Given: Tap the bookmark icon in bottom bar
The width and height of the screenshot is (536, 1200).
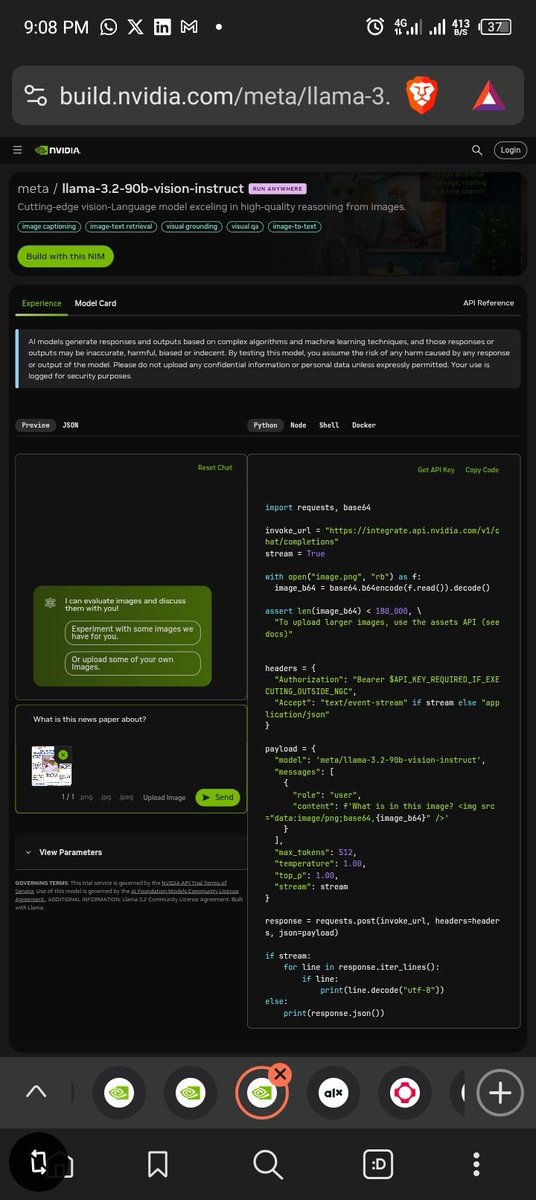Looking at the screenshot, I should point(157,1163).
